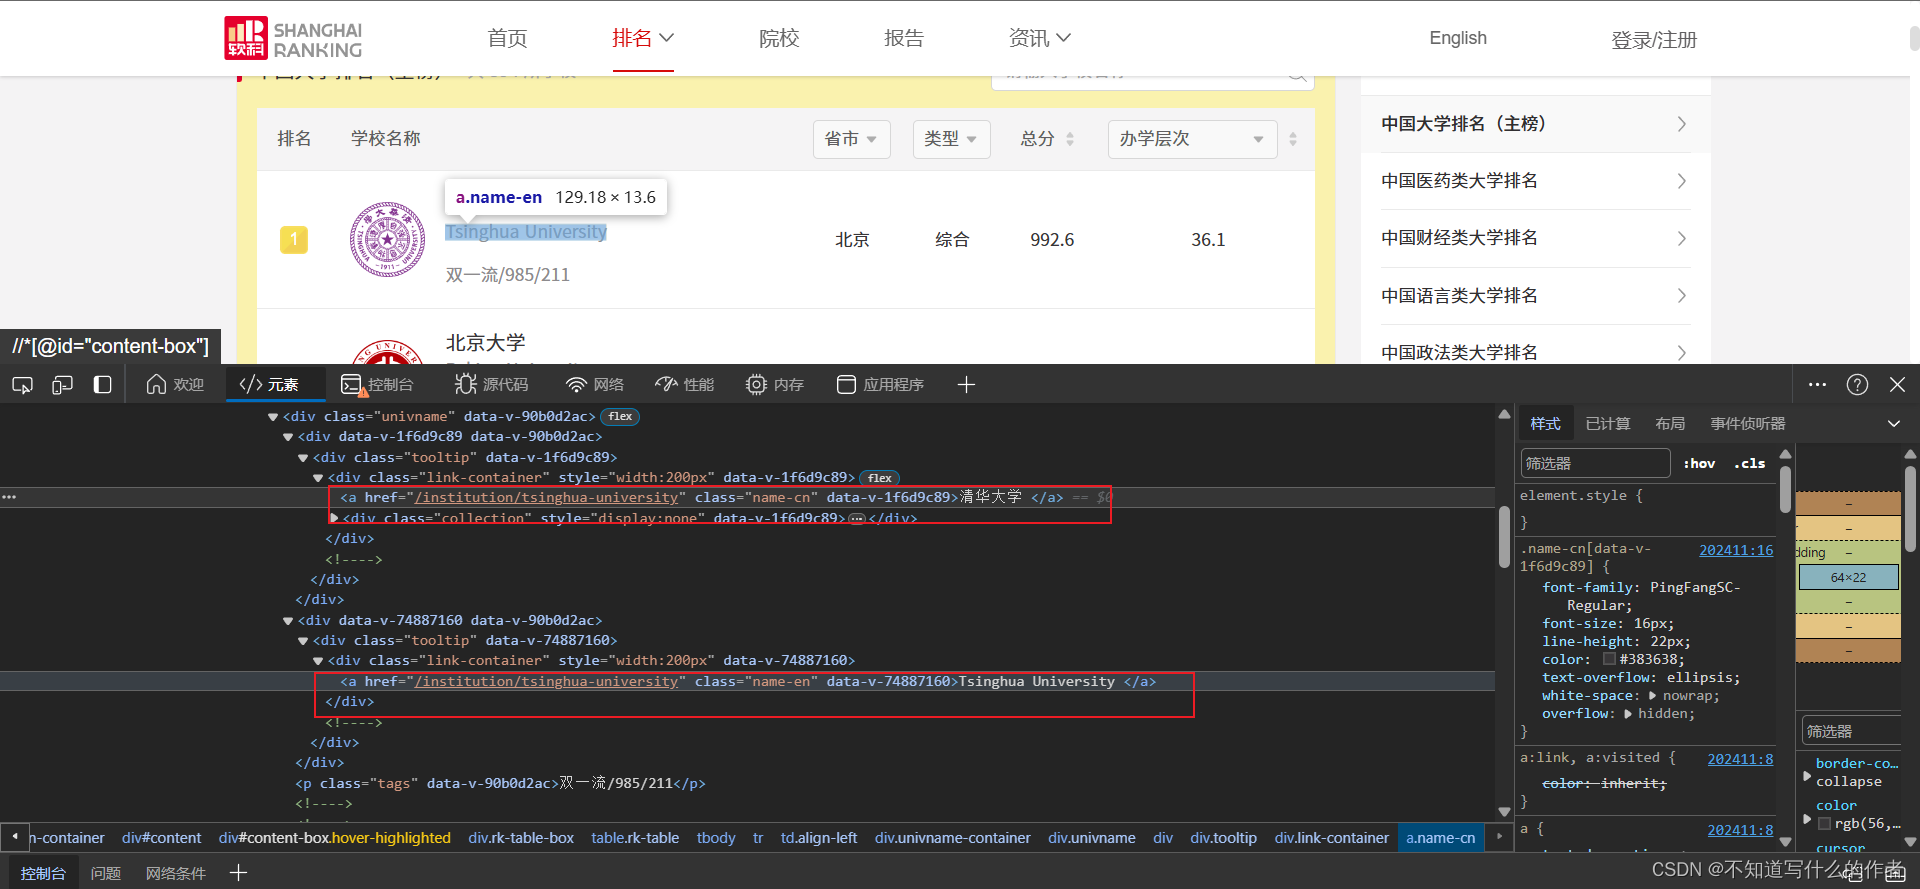
Task: Open the 网络 network tab
Action: click(595, 385)
